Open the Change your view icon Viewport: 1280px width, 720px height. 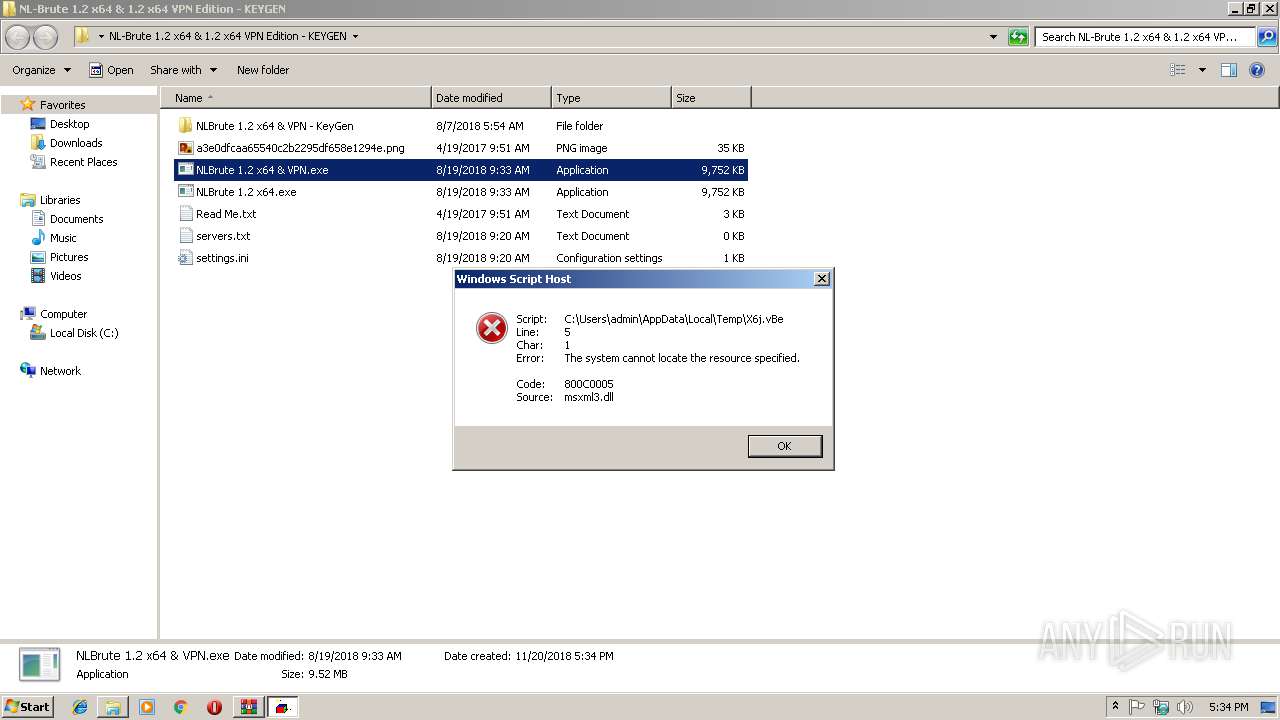coord(1178,70)
